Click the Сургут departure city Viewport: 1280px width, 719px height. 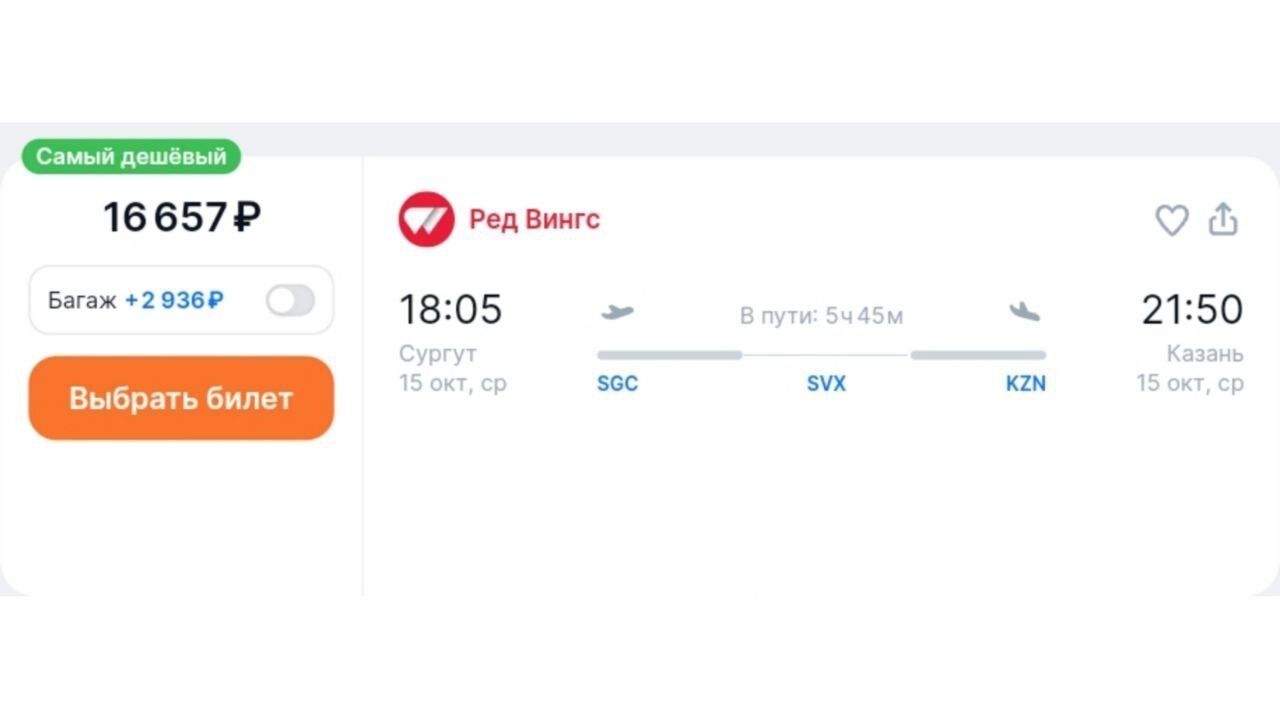click(x=438, y=354)
